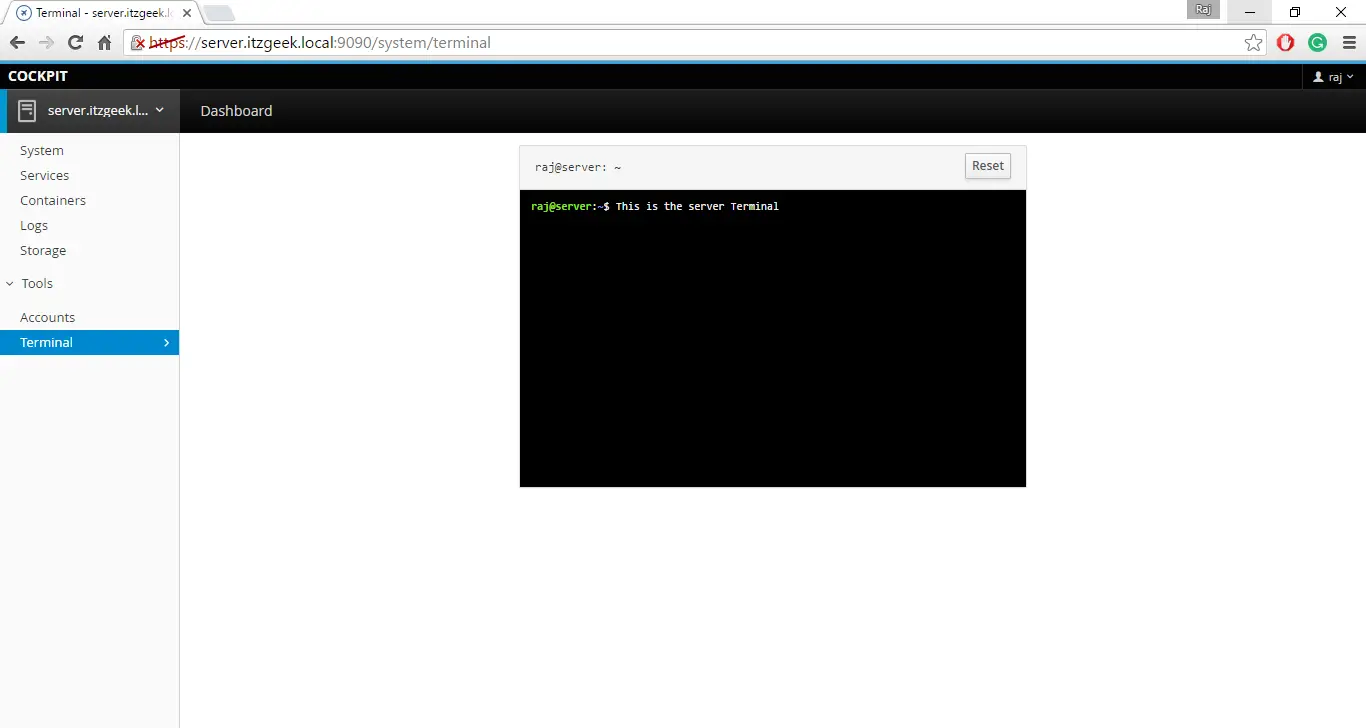Click the COCKPIT brand label

coord(38,76)
